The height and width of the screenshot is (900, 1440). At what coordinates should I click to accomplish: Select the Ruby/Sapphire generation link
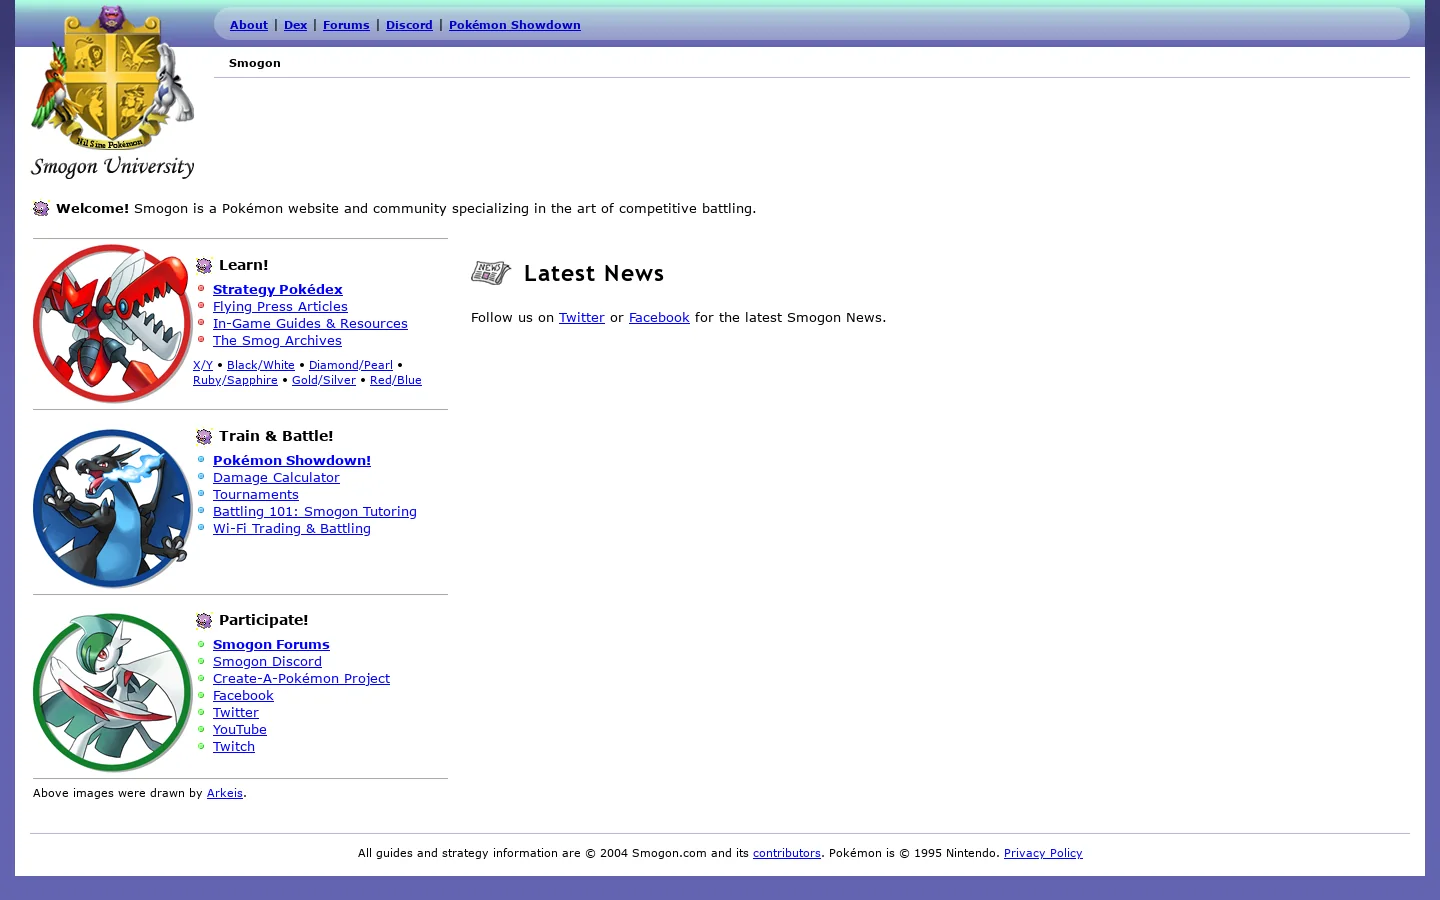235,380
